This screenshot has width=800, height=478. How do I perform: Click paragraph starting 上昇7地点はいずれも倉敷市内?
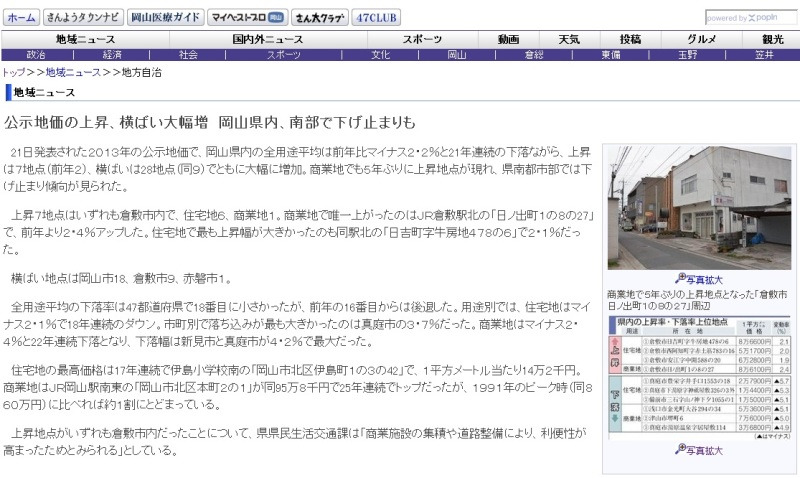[x=298, y=232]
